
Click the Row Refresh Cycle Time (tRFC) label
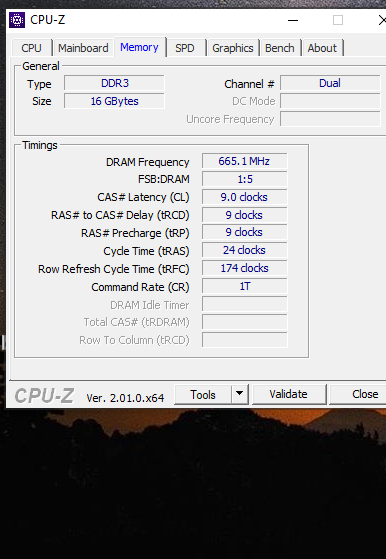coord(114,269)
